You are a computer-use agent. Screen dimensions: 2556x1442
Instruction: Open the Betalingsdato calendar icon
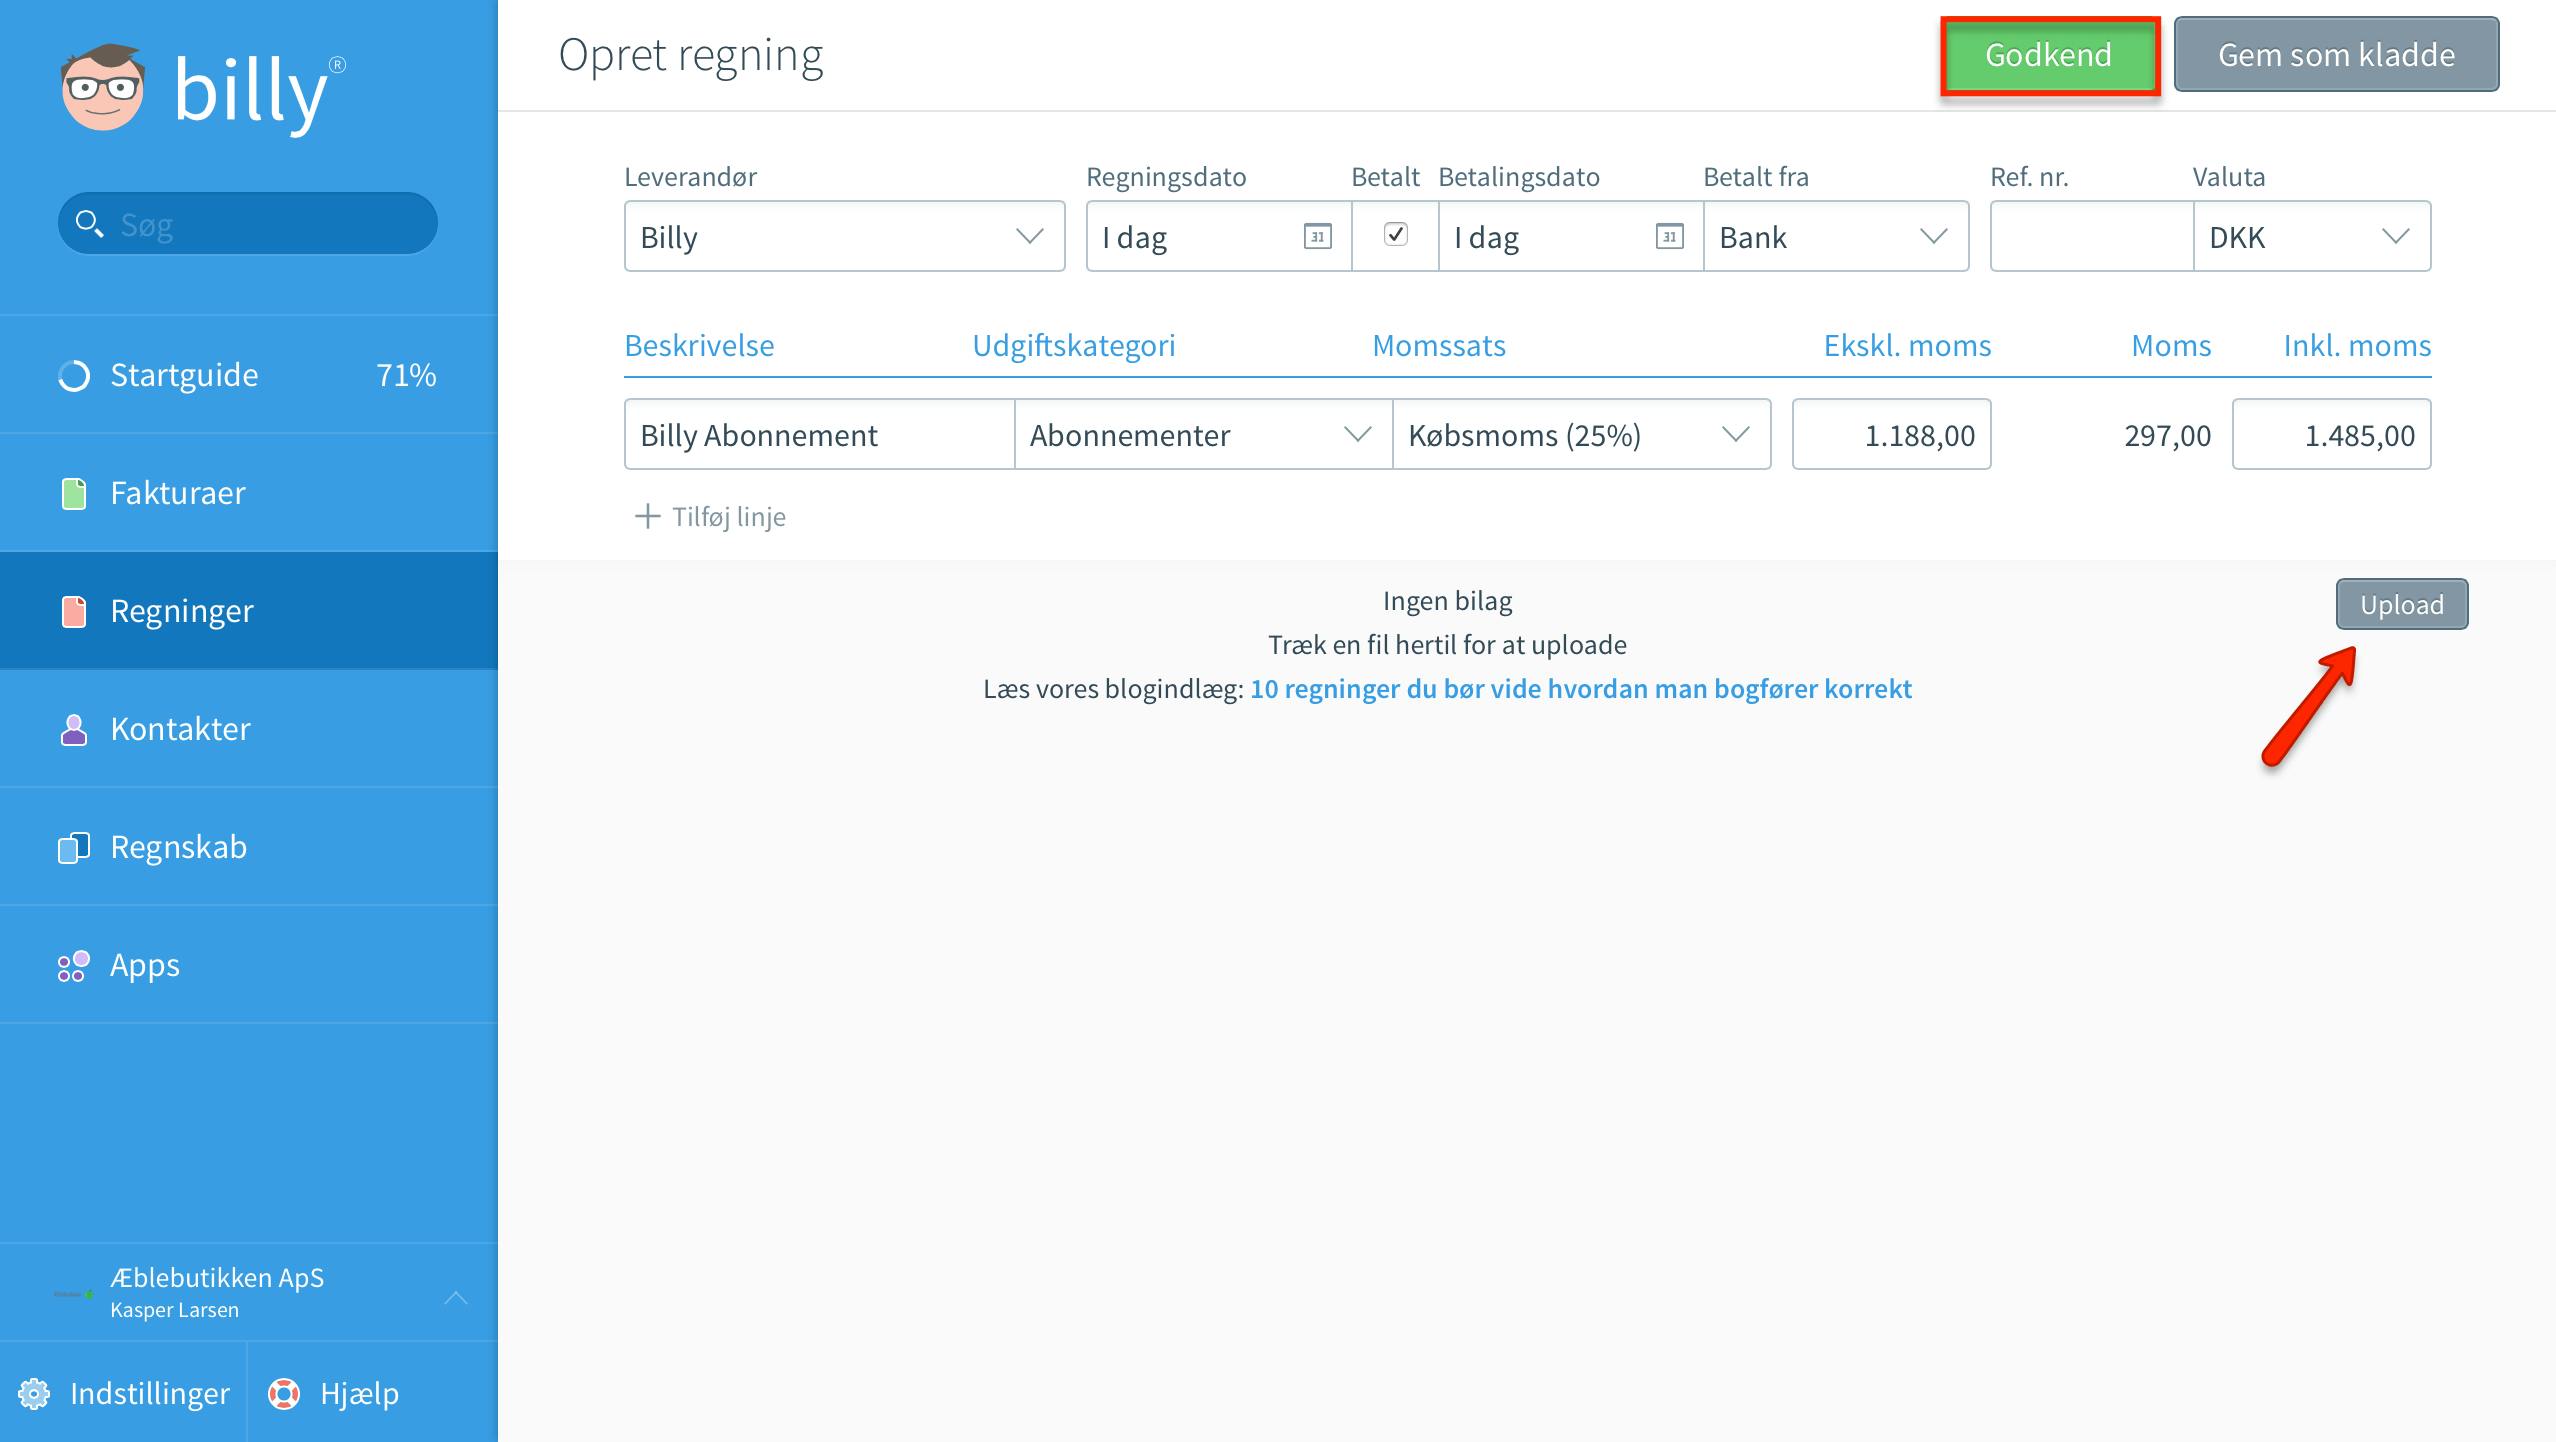[1669, 237]
